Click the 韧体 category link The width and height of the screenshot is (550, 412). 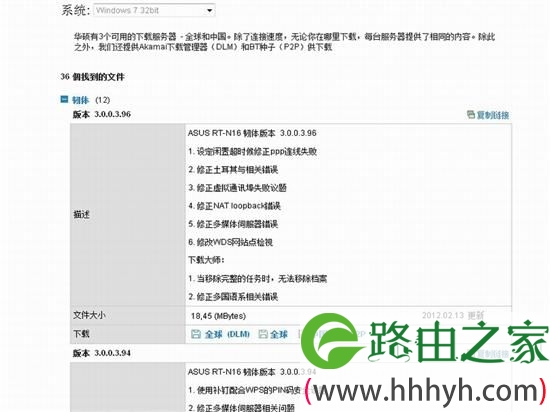click(81, 100)
